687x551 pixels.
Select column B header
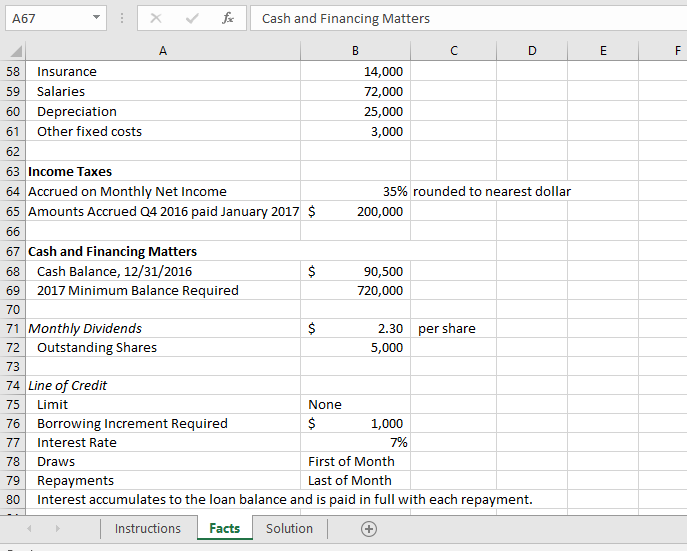tap(355, 51)
